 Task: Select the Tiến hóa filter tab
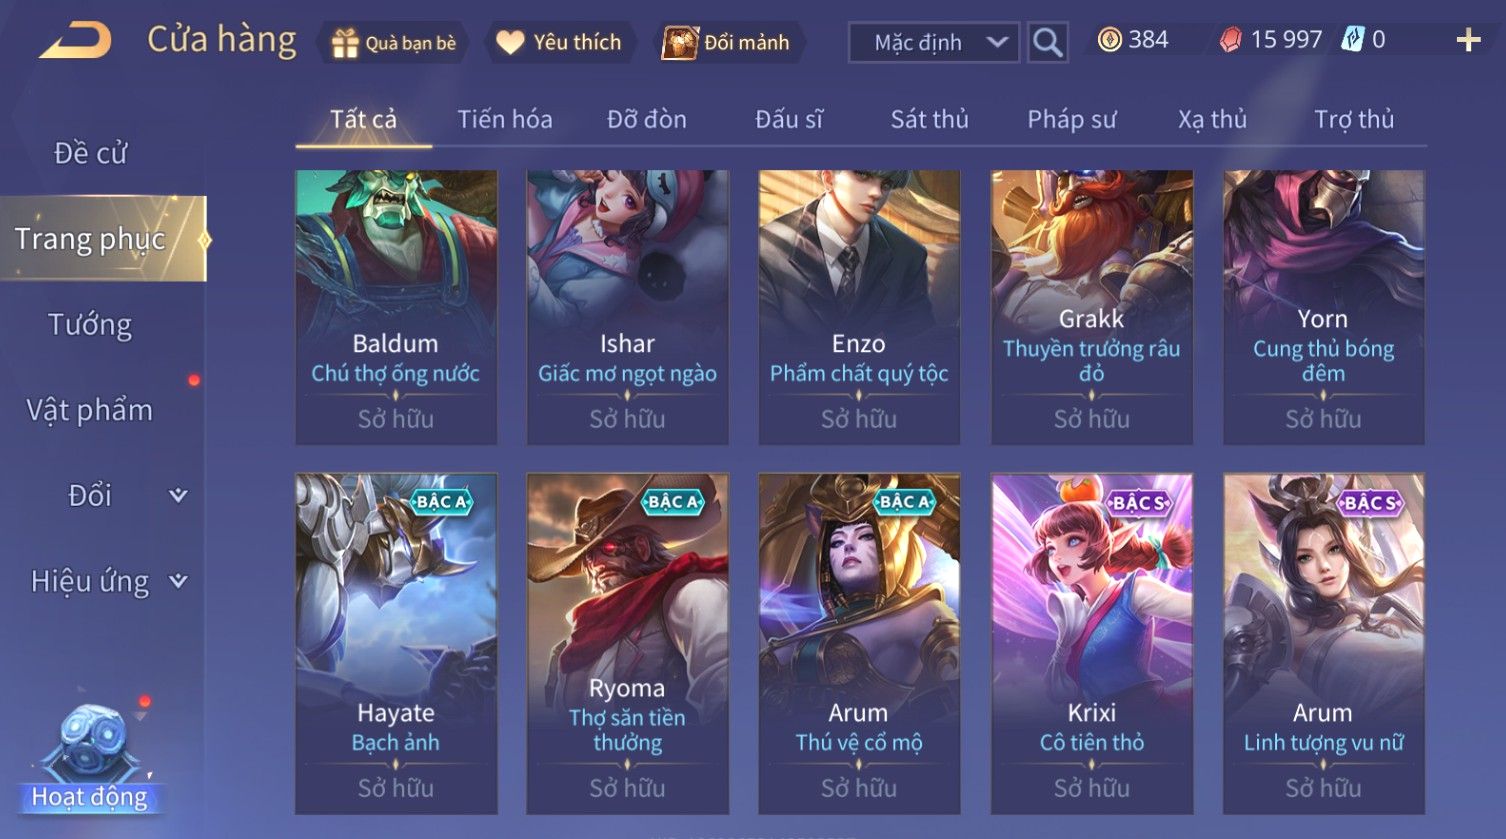[x=505, y=119]
